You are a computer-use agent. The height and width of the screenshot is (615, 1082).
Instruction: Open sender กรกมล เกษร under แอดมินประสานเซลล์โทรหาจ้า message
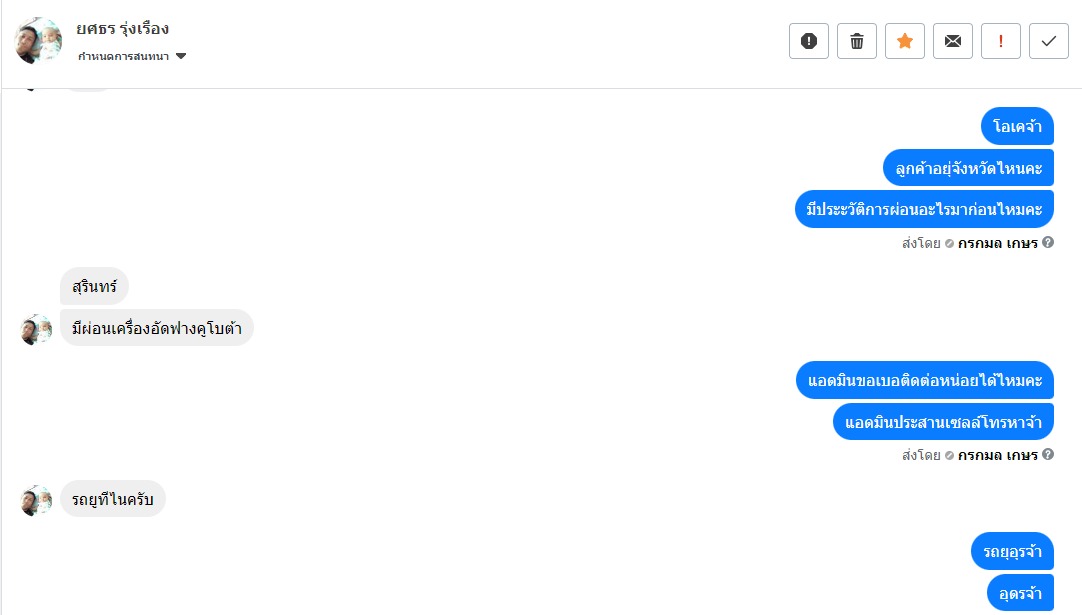997,455
